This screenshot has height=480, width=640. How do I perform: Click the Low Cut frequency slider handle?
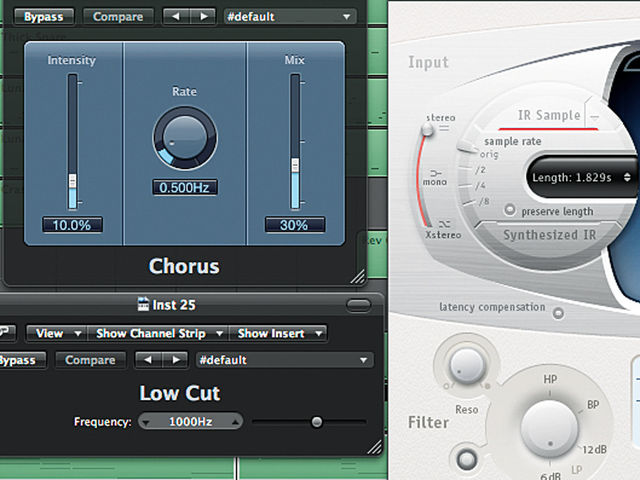click(316, 422)
